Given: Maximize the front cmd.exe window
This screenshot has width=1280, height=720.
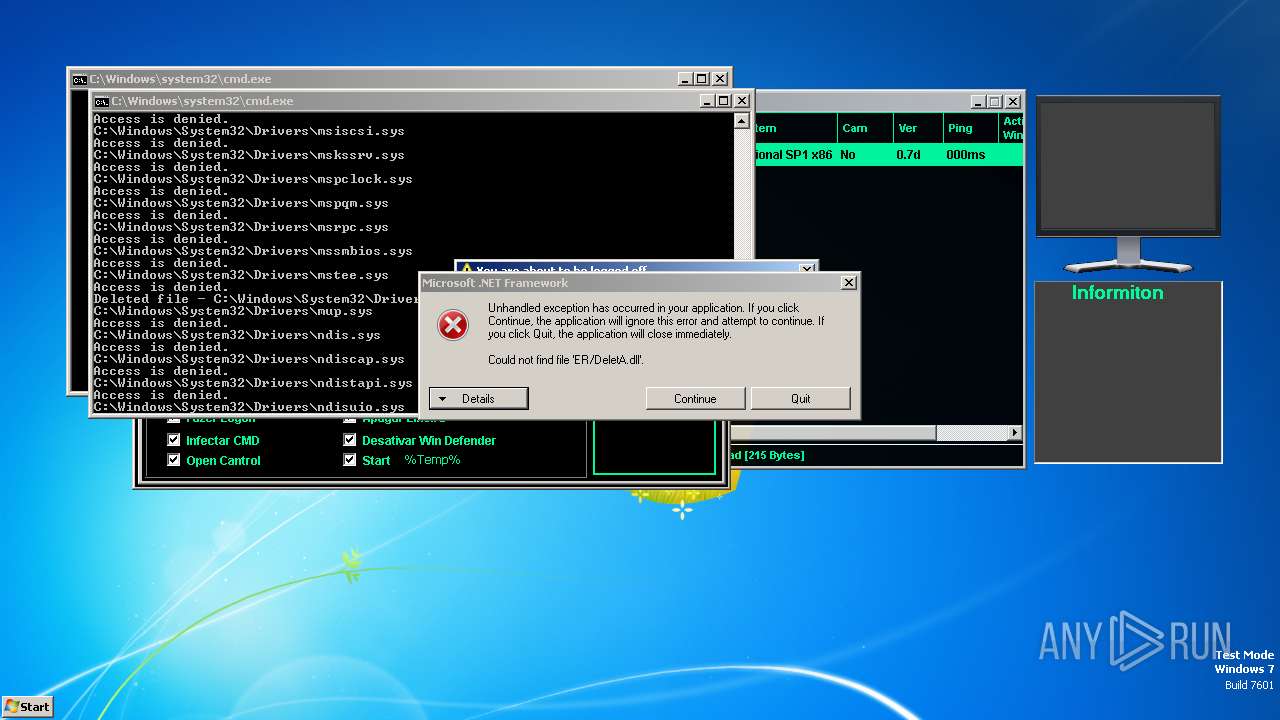Looking at the screenshot, I should click(x=724, y=101).
